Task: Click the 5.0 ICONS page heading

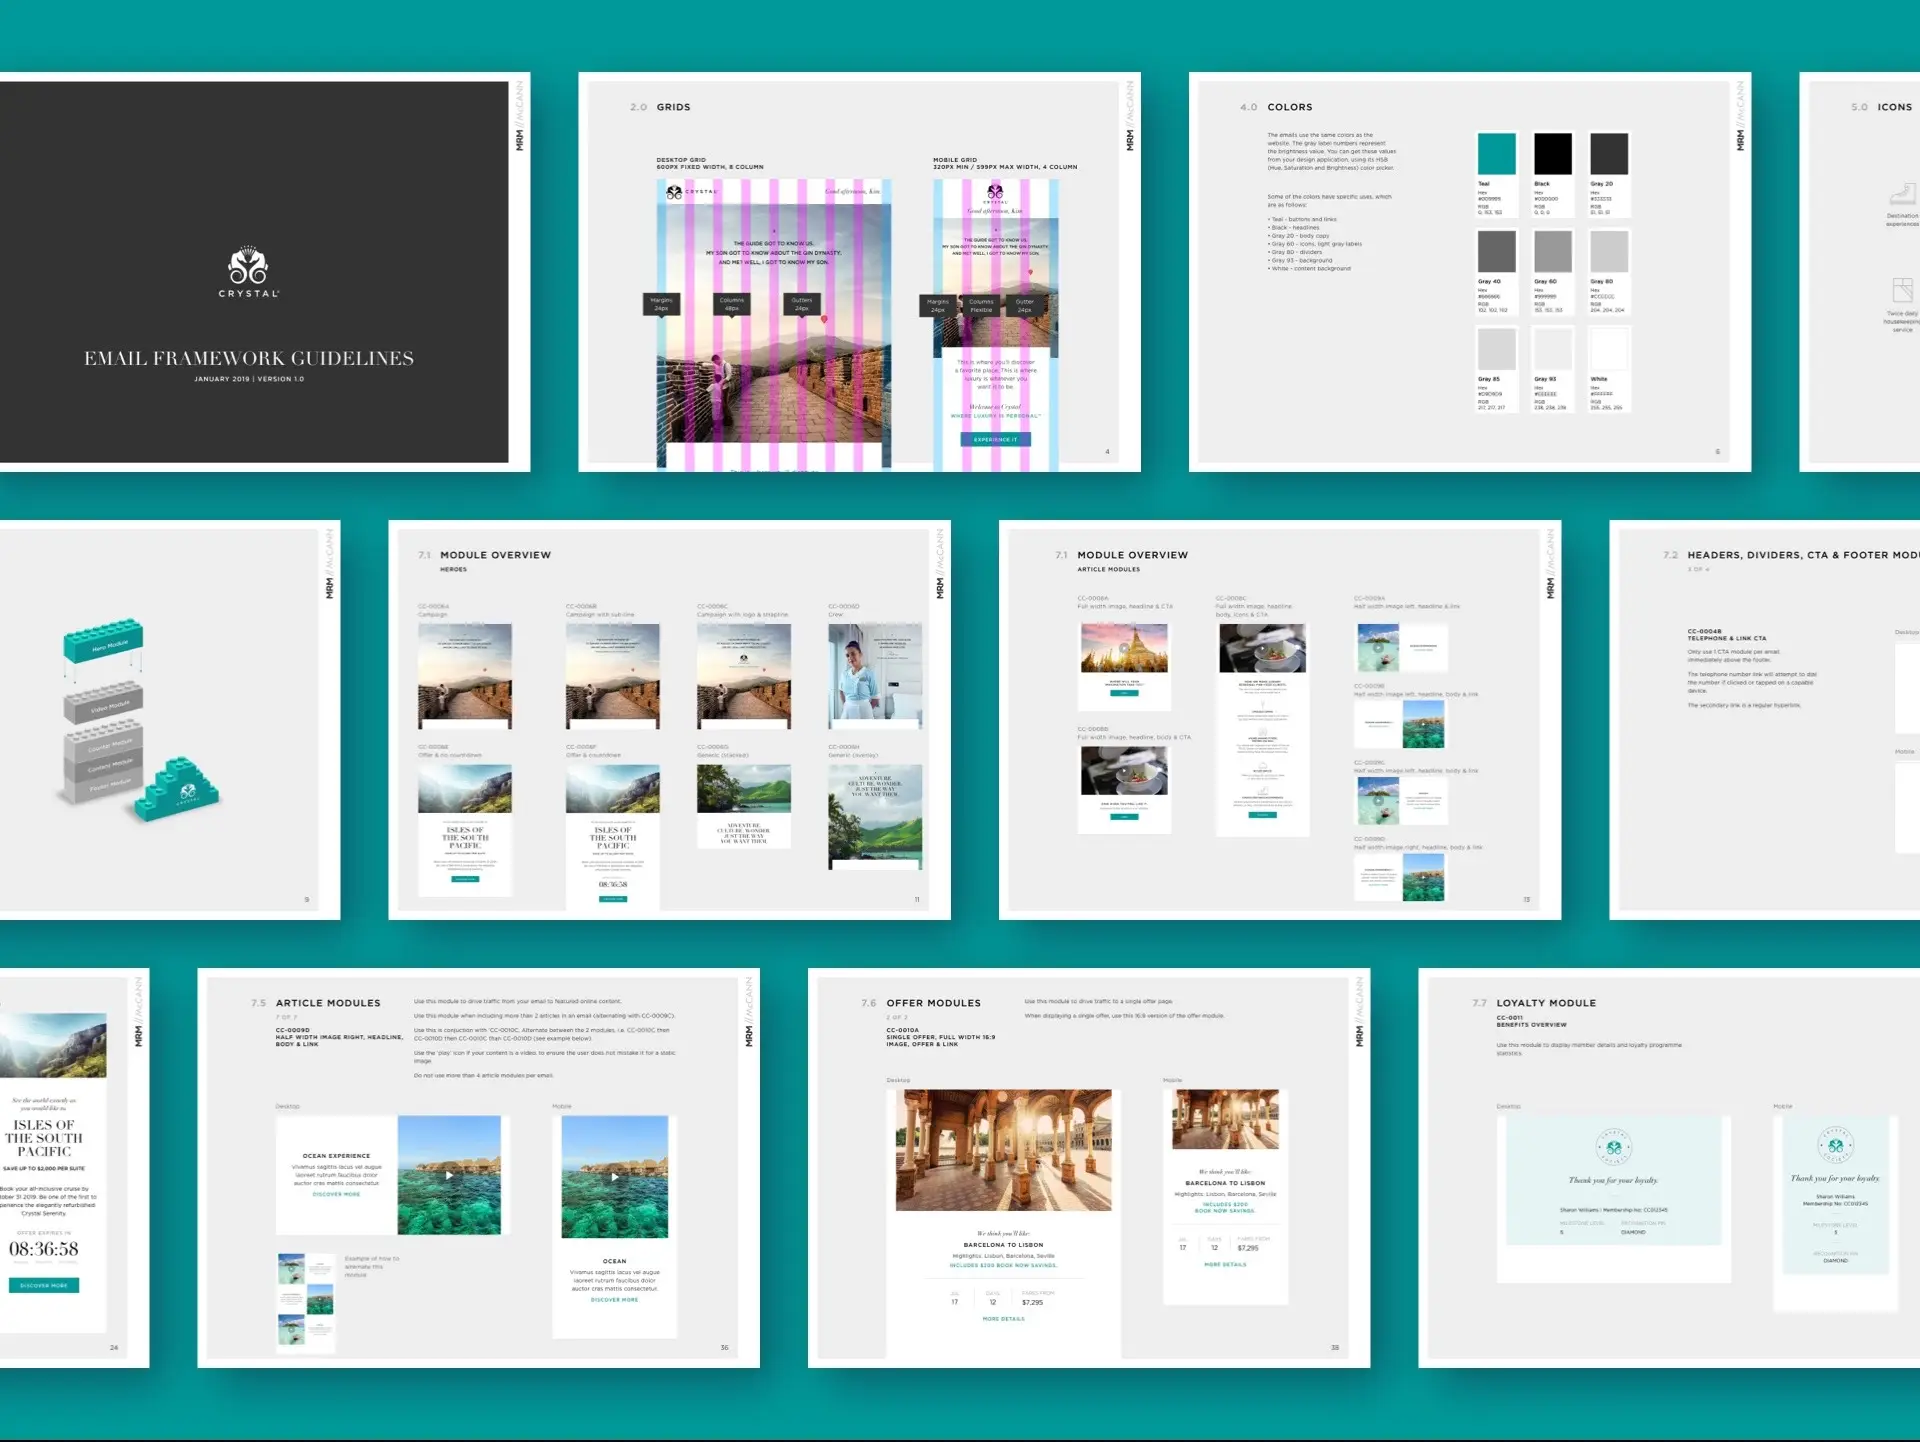Action: click(1882, 107)
